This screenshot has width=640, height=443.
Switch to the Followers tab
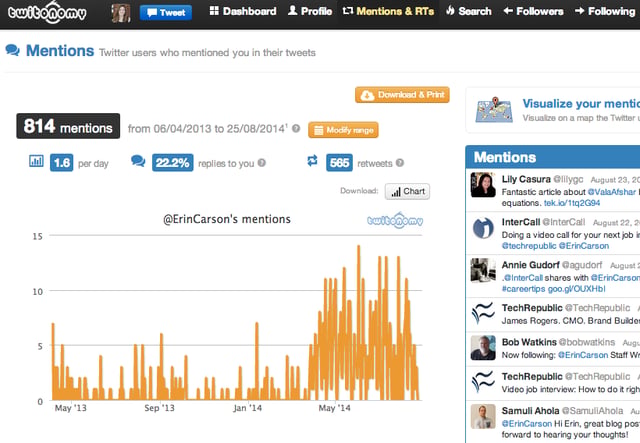pos(533,11)
